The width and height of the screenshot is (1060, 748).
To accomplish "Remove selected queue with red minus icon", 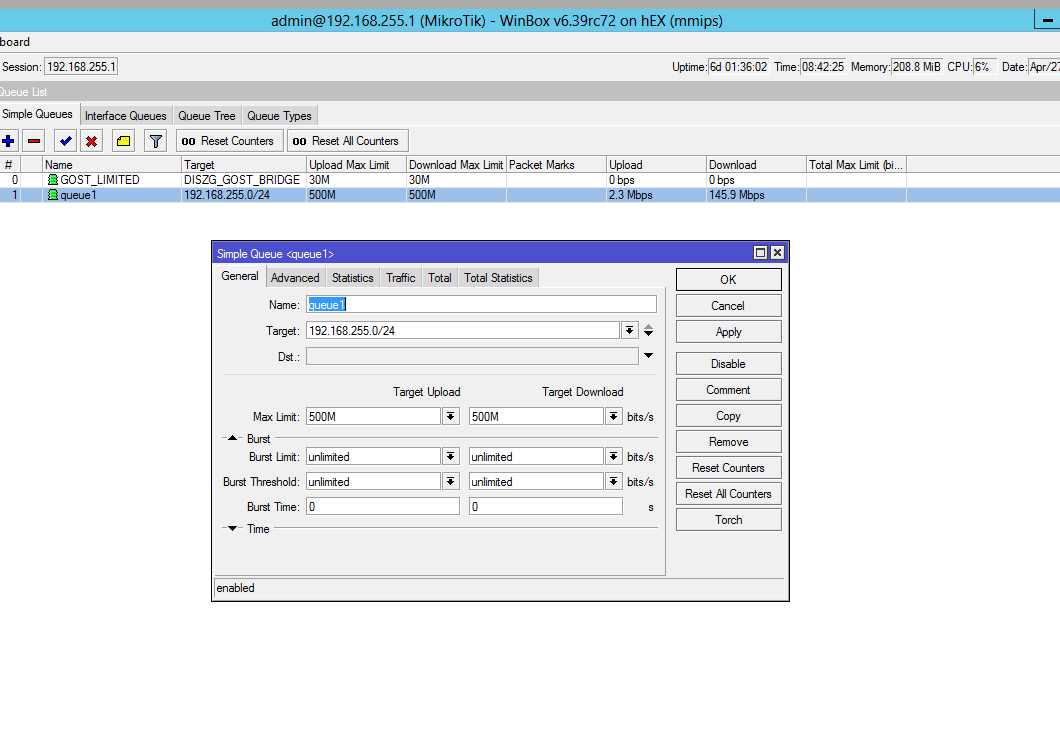I will (x=34, y=141).
